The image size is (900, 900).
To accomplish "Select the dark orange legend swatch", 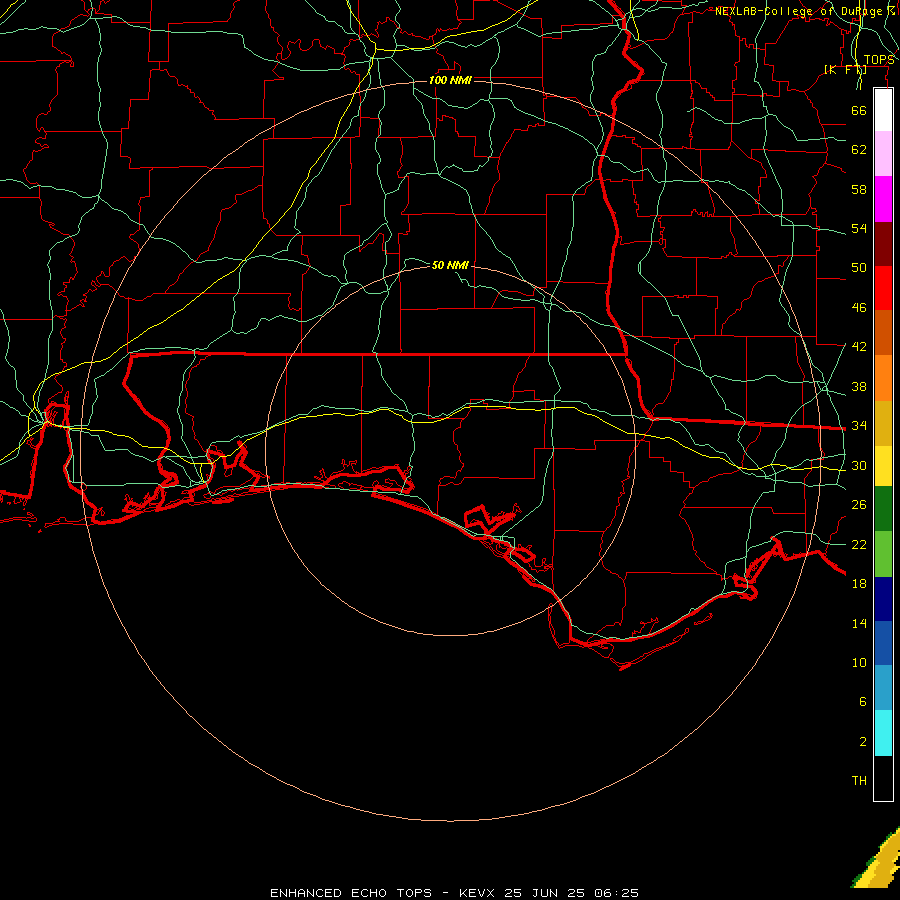I will (x=883, y=333).
